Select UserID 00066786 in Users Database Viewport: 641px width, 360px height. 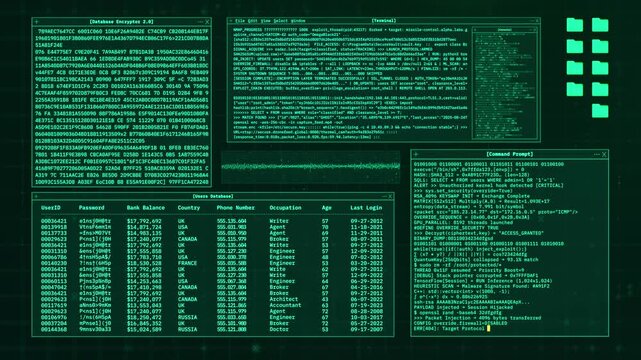(54, 257)
